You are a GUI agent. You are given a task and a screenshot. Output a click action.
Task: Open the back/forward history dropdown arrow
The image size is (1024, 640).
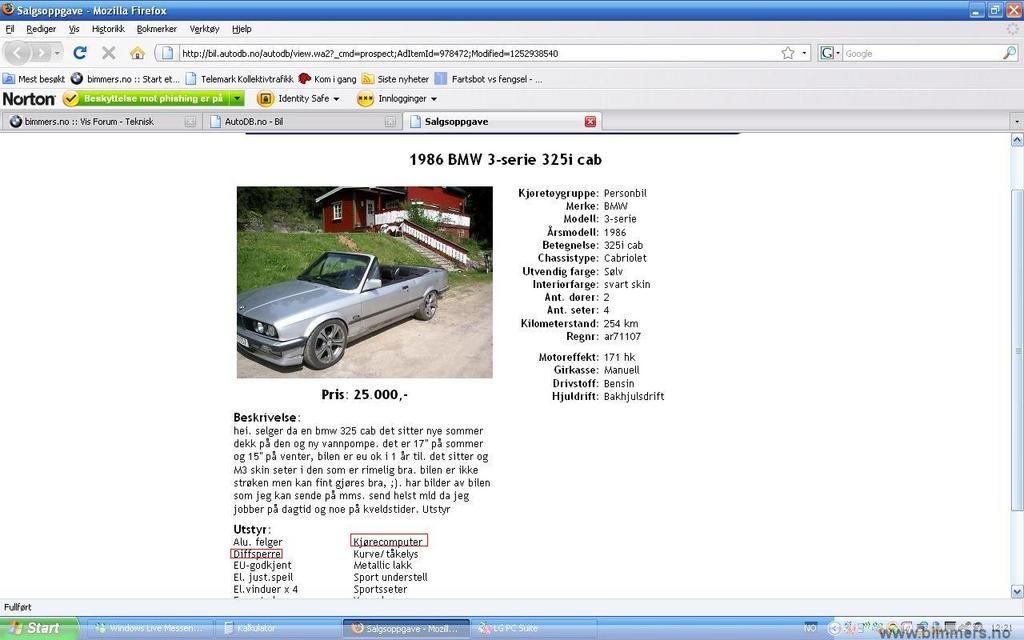[x=57, y=53]
